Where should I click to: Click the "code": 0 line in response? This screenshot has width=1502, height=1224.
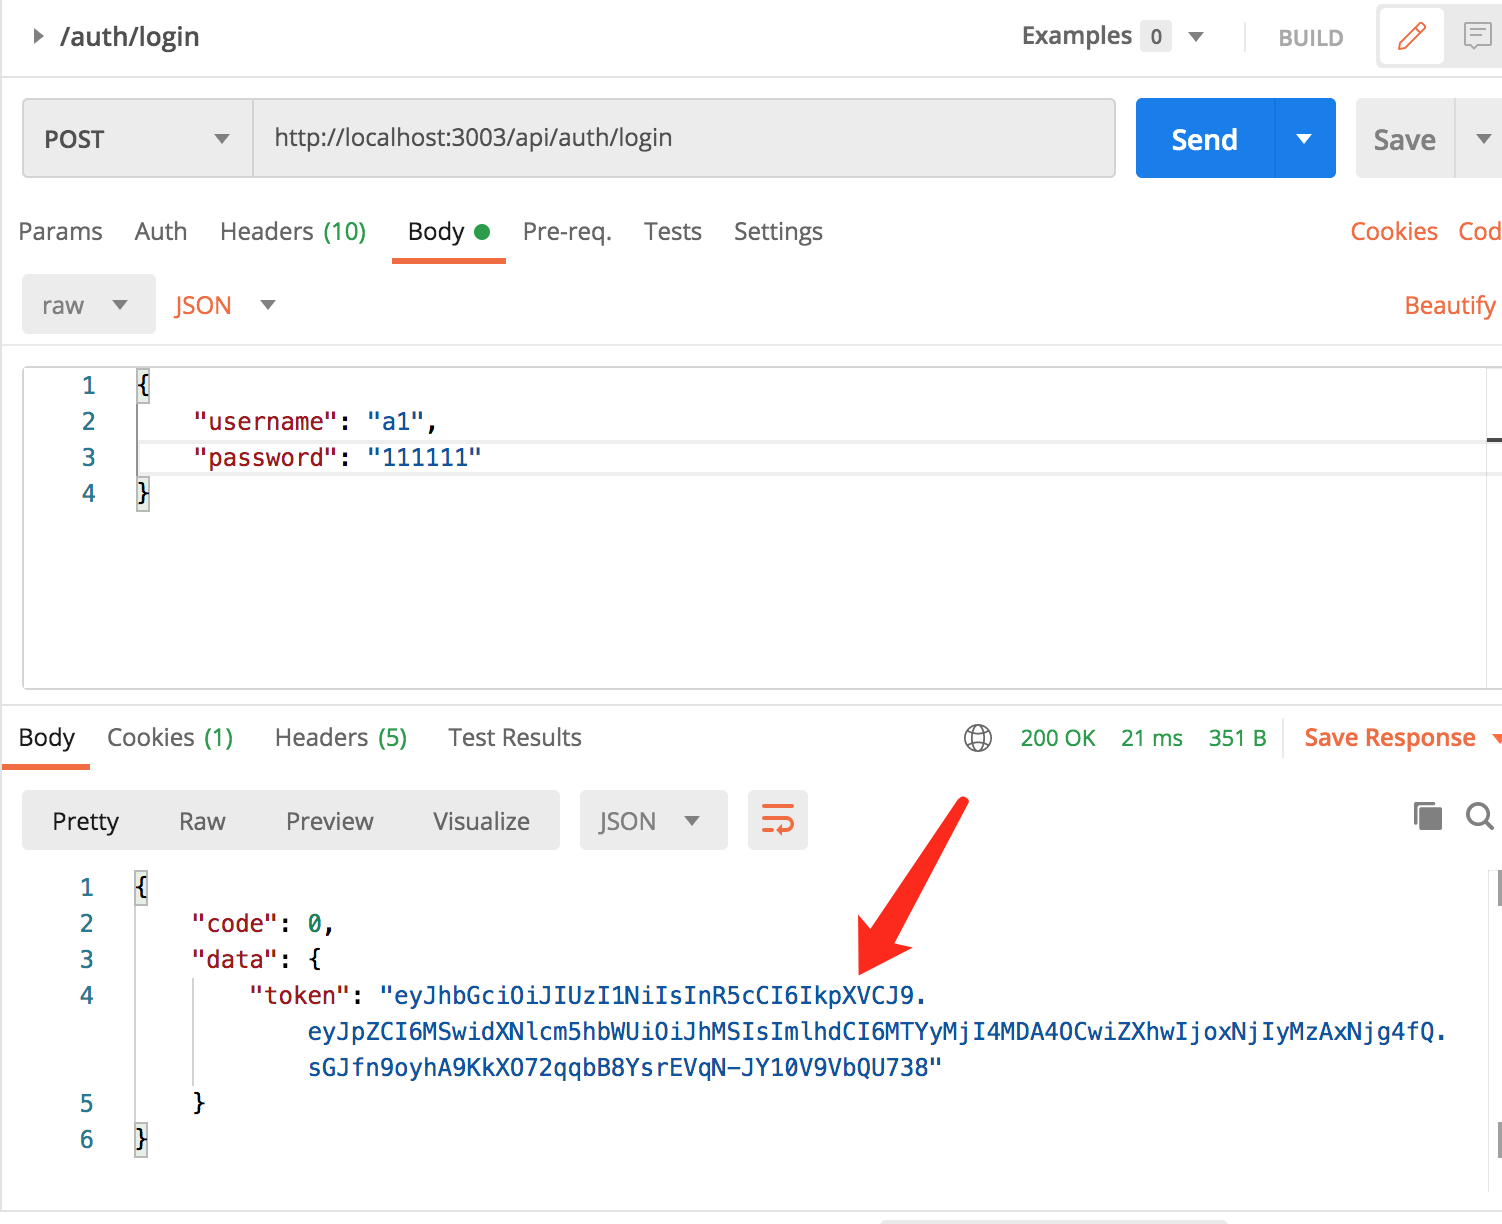coord(263,923)
